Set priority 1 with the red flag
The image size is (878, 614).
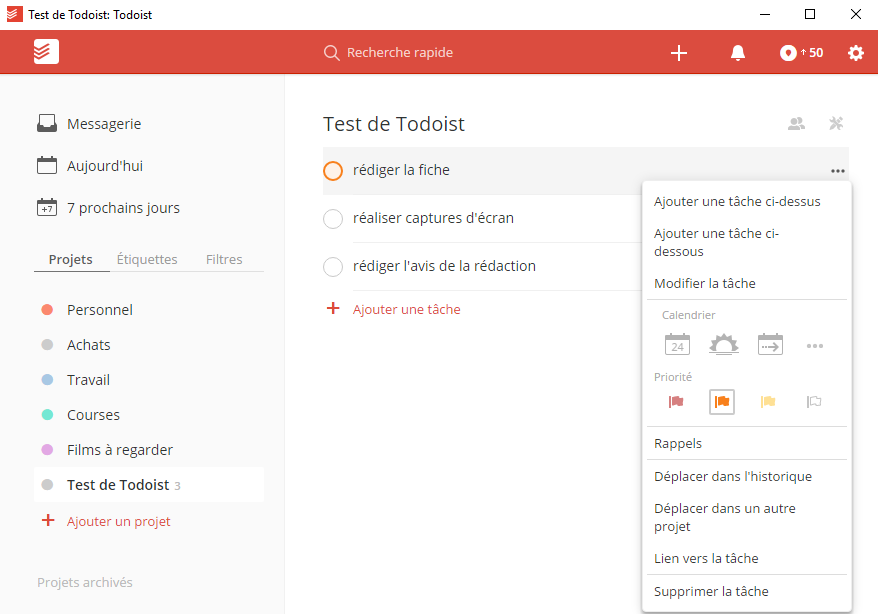pyautogui.click(x=676, y=401)
